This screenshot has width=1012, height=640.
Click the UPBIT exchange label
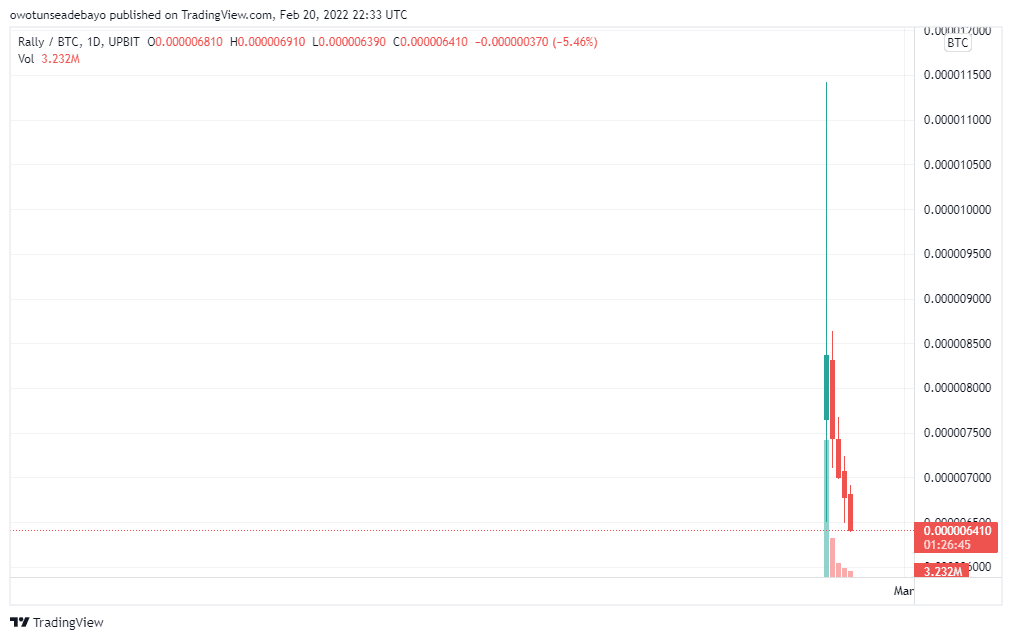[x=125, y=42]
